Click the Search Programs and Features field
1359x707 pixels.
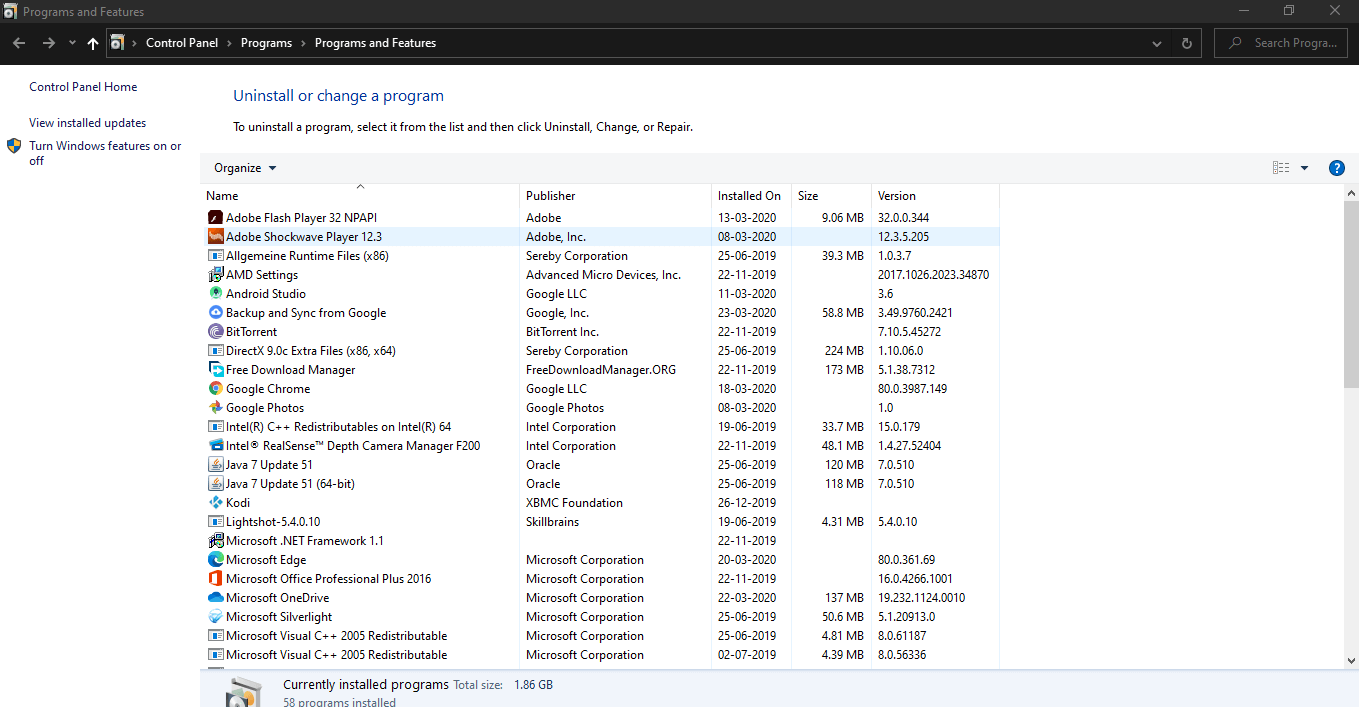pyautogui.click(x=1281, y=43)
